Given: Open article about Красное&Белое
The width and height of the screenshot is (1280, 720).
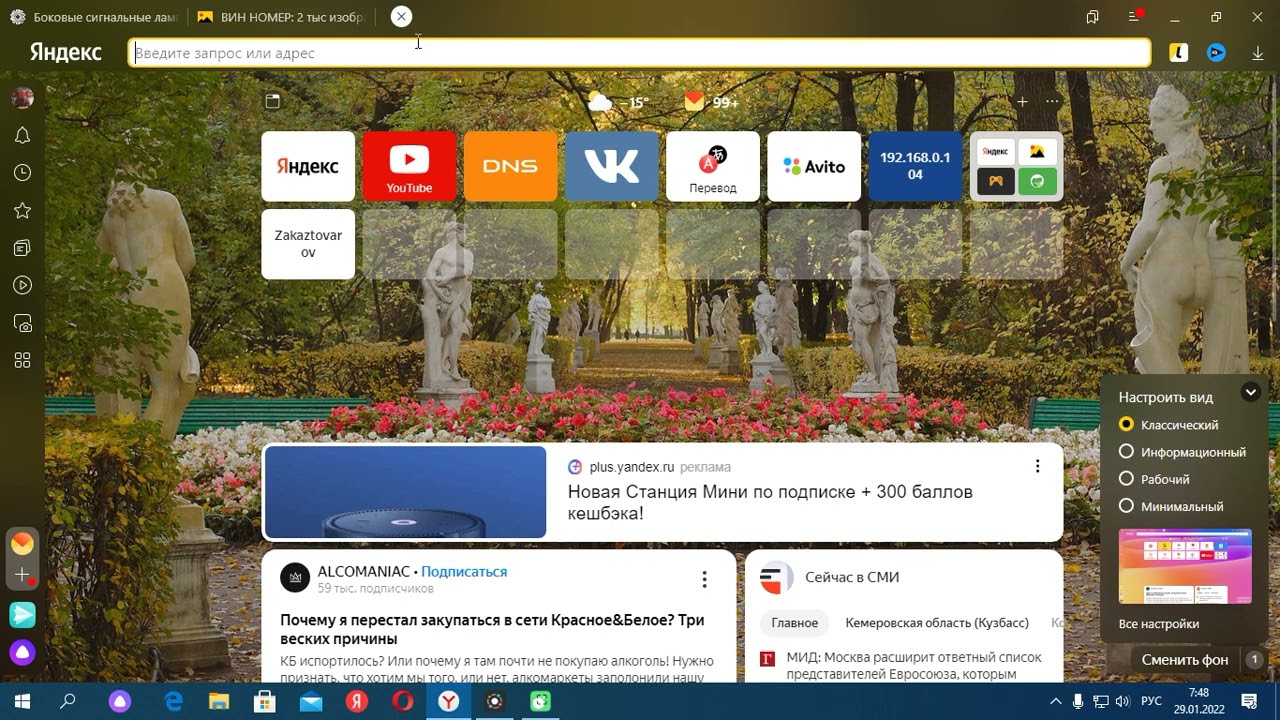Looking at the screenshot, I should (x=492, y=629).
